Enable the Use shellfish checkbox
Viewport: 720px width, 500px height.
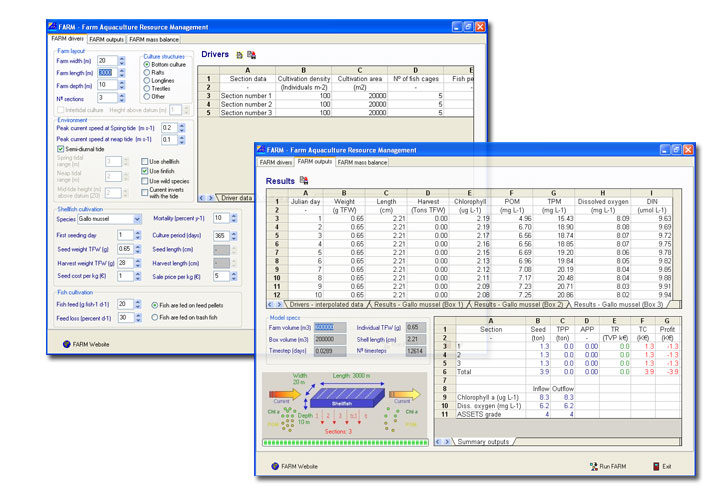pyautogui.click(x=145, y=162)
